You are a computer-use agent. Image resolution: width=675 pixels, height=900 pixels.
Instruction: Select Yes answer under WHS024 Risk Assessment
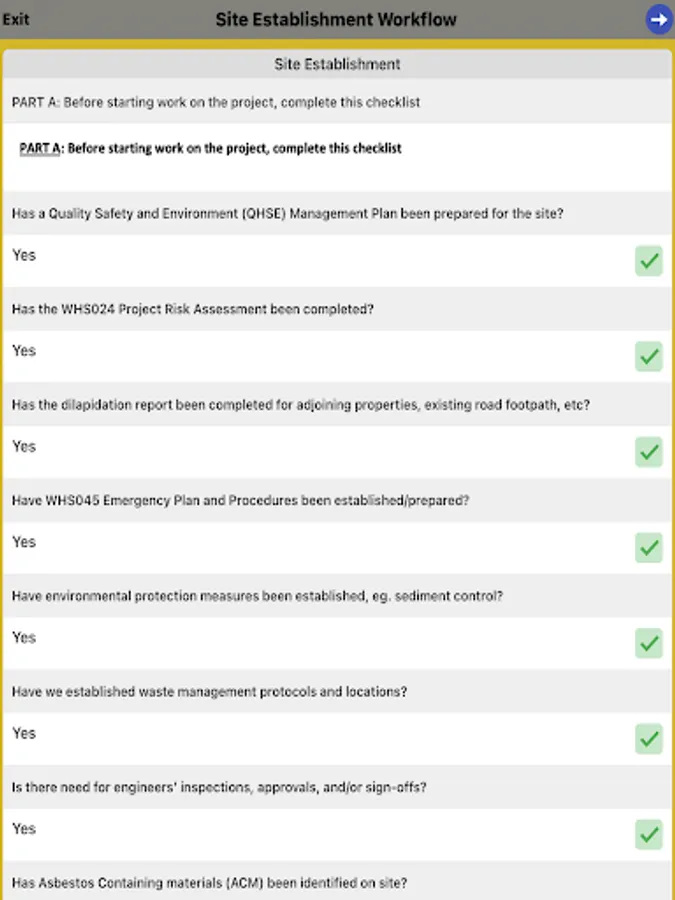tap(24, 351)
